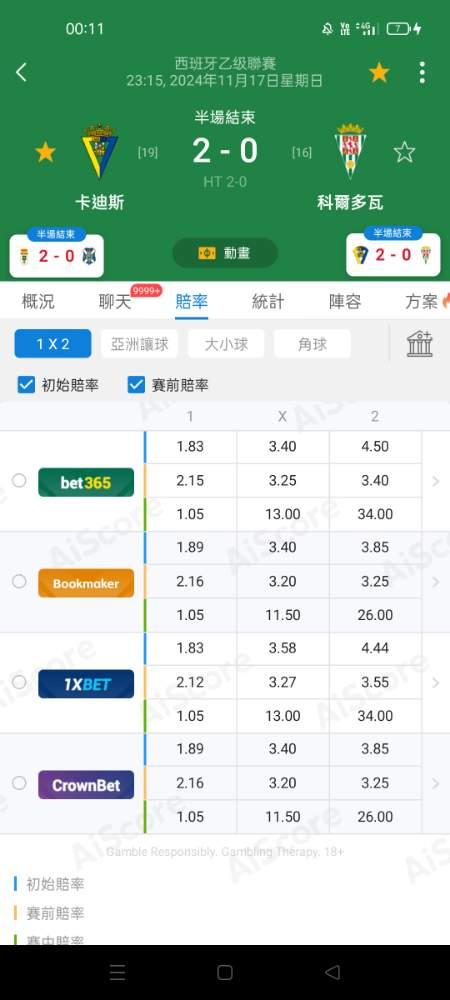The image size is (450, 1000).
Task: Open the left 2 - 0 match card
Action: click(57, 253)
